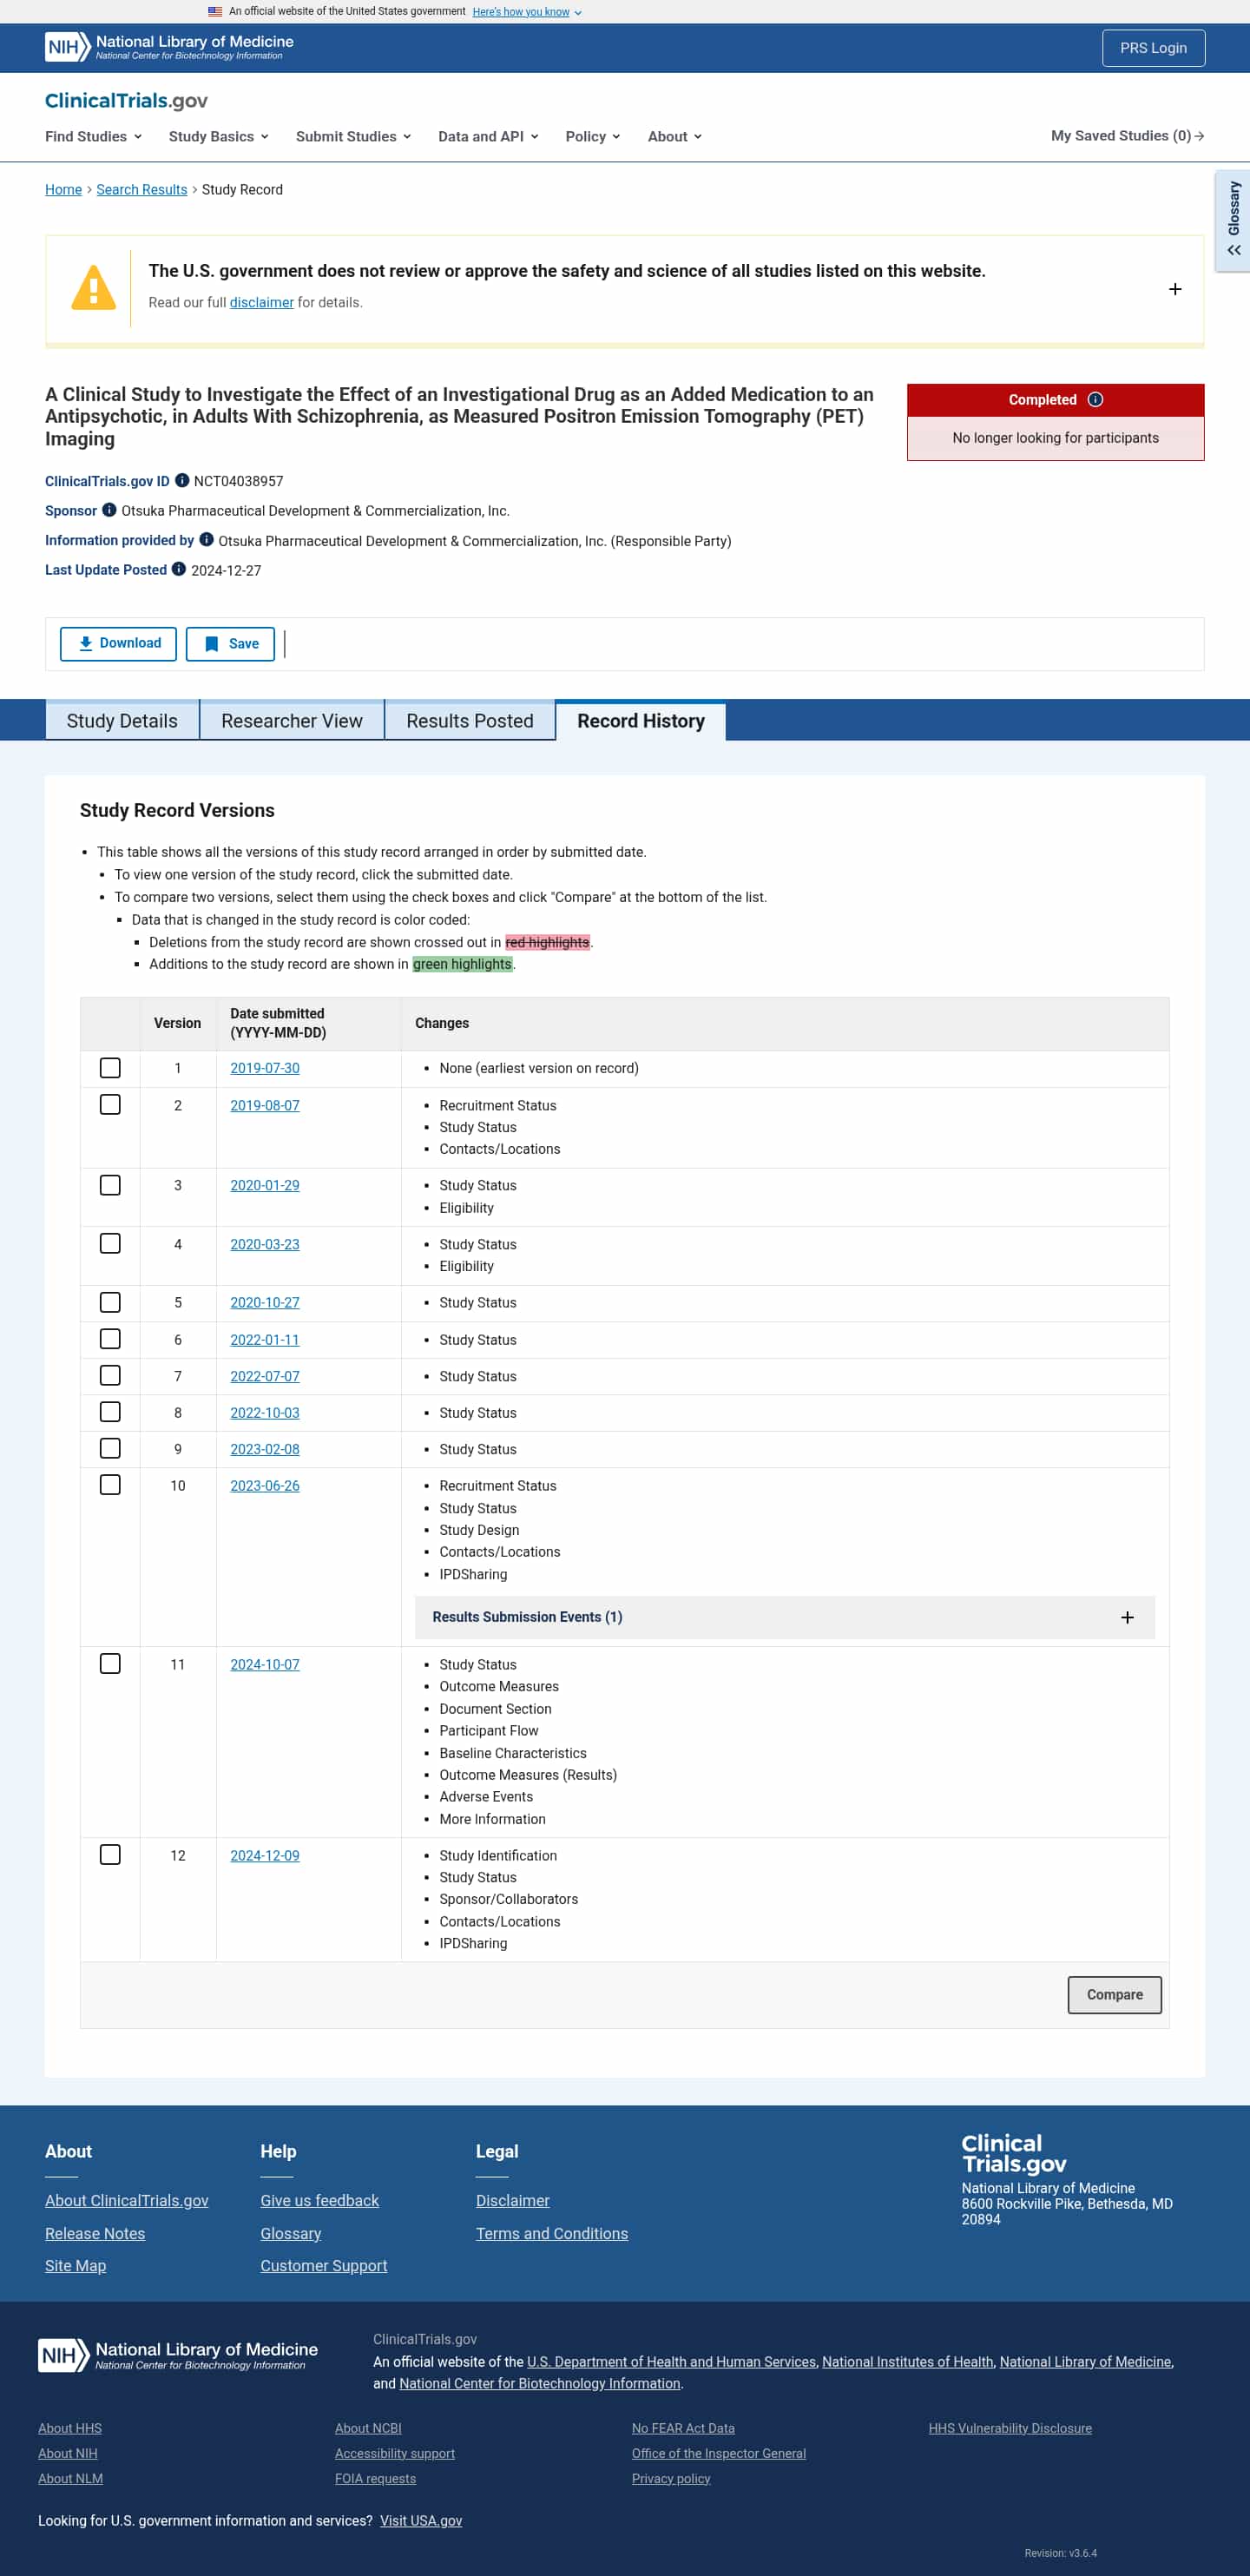
Task: Check the box for version 5
Action: point(110,1302)
